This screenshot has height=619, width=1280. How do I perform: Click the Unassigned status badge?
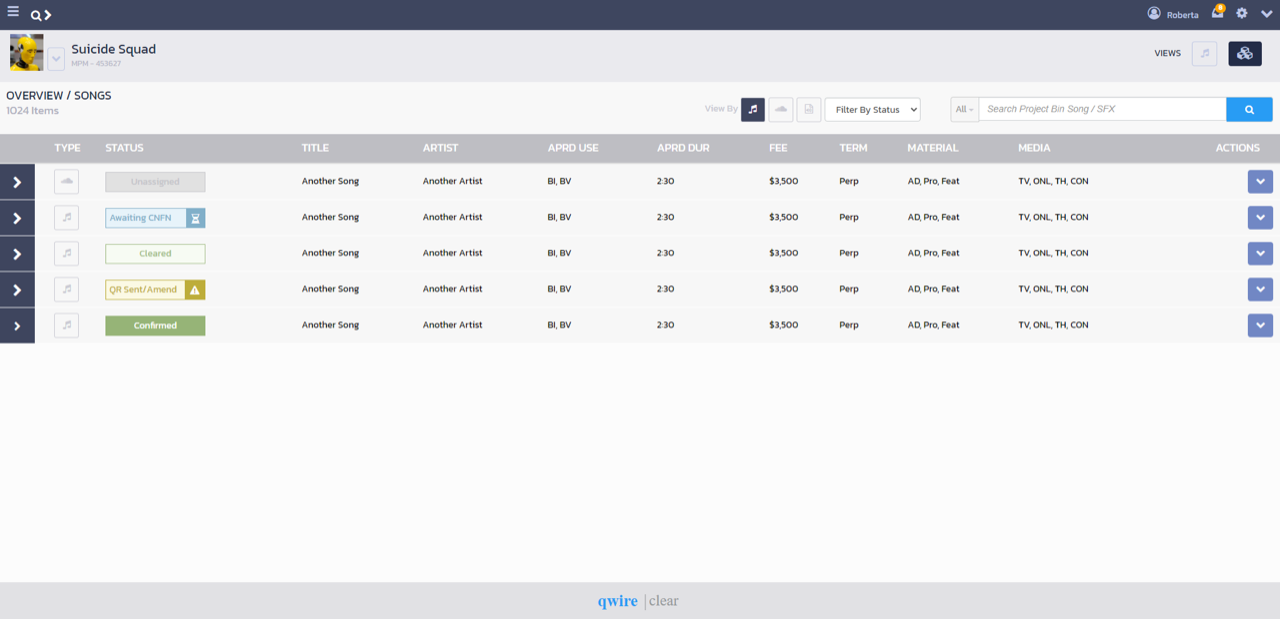[x=155, y=182]
